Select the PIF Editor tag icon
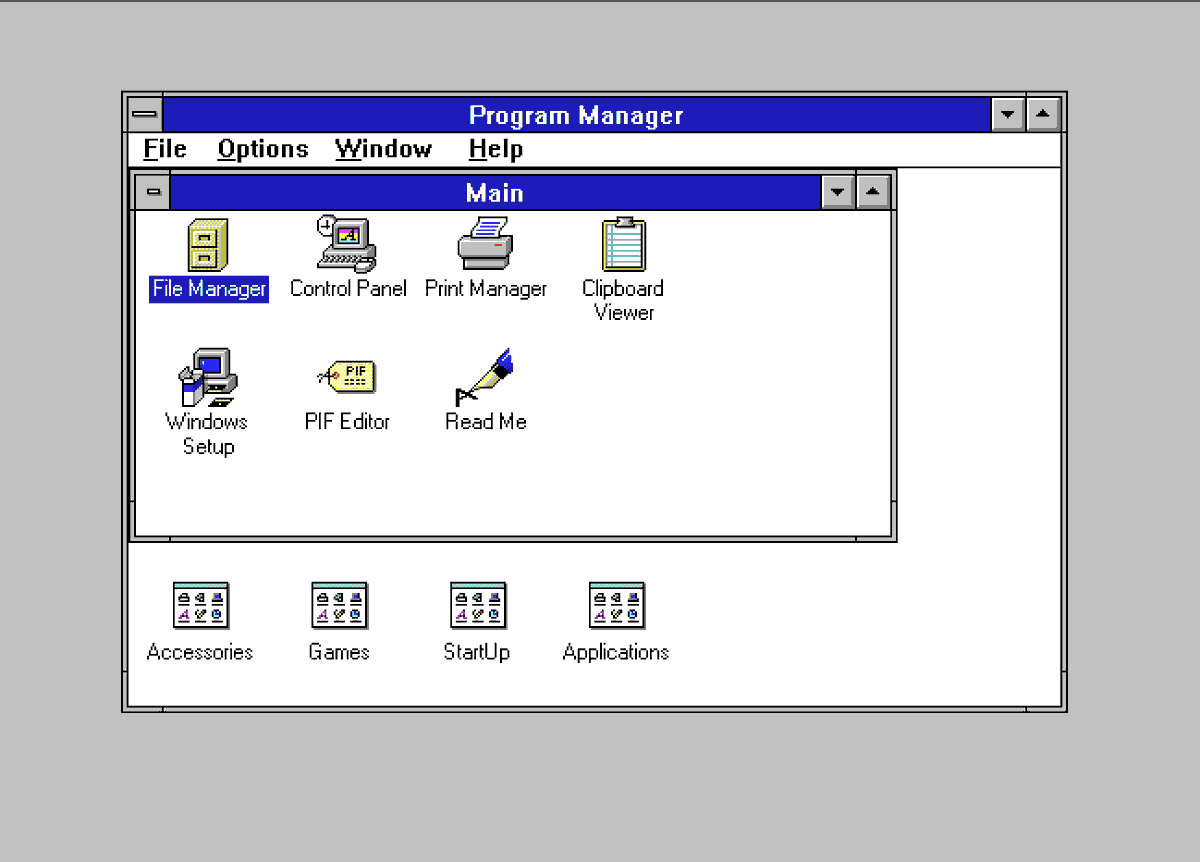1200x862 pixels. tap(346, 377)
